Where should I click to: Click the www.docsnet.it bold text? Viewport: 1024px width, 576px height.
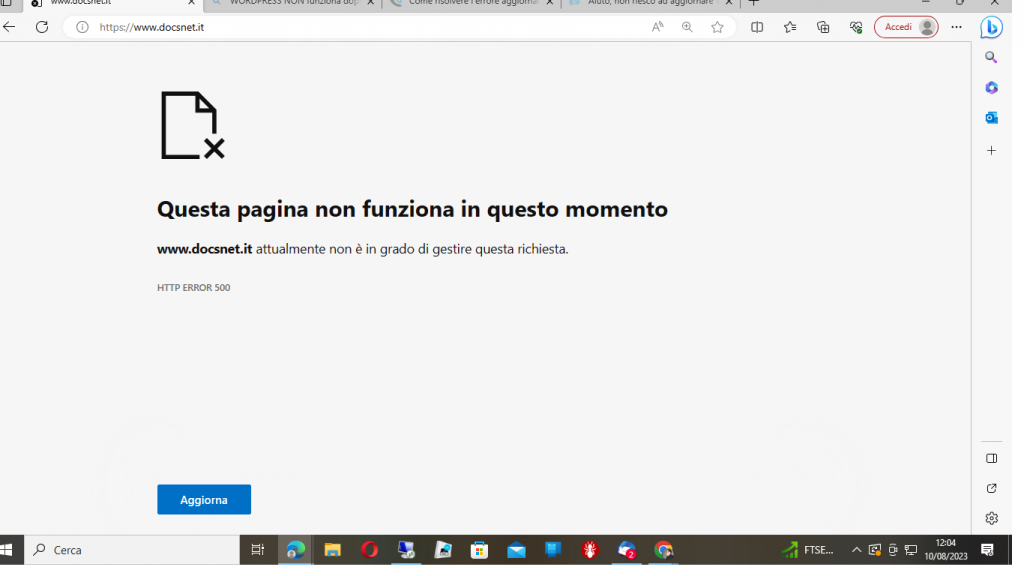pos(204,249)
